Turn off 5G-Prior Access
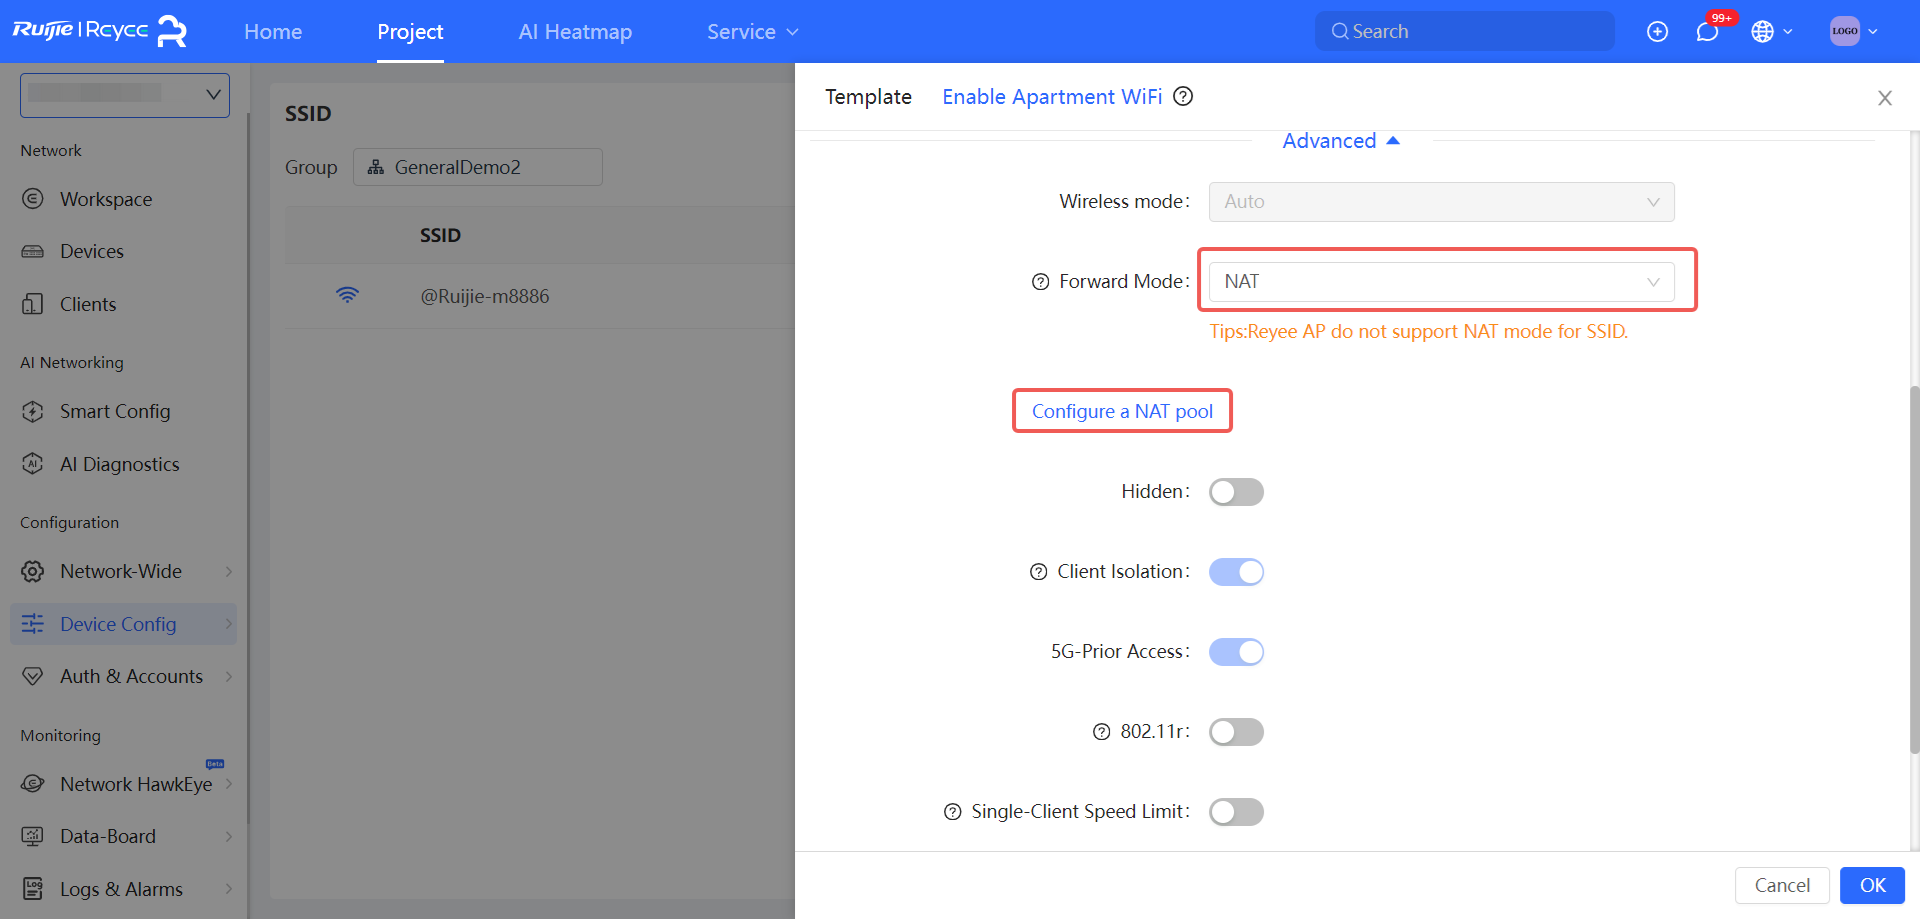 tap(1236, 651)
